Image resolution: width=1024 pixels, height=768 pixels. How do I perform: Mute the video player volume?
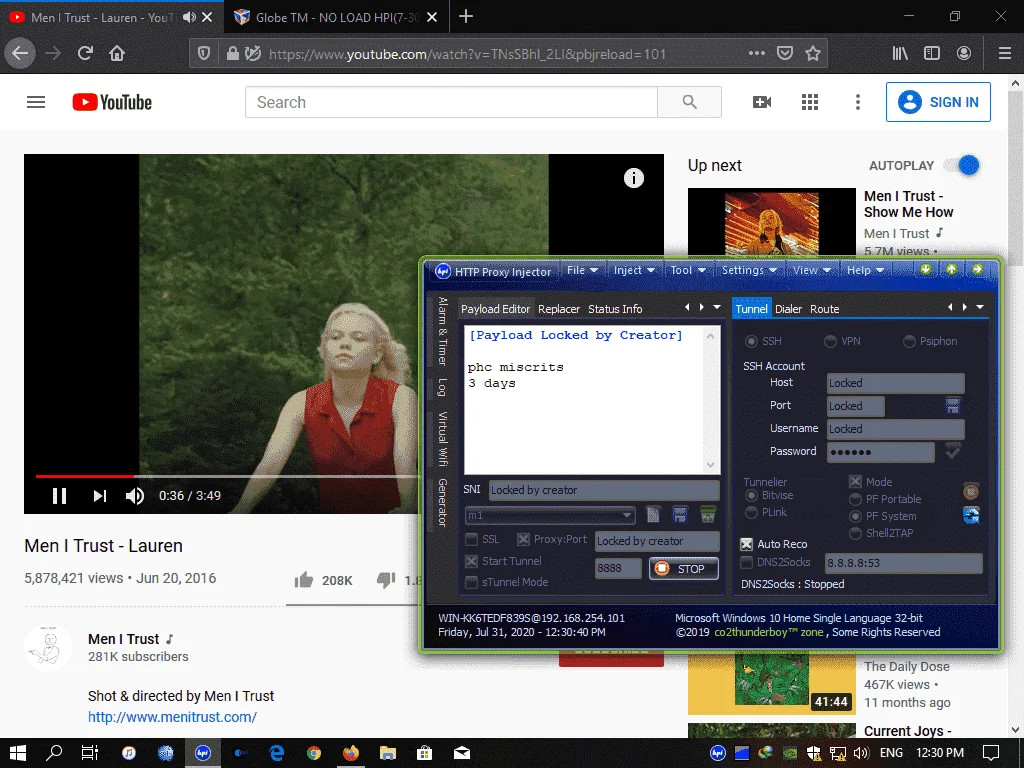(135, 496)
